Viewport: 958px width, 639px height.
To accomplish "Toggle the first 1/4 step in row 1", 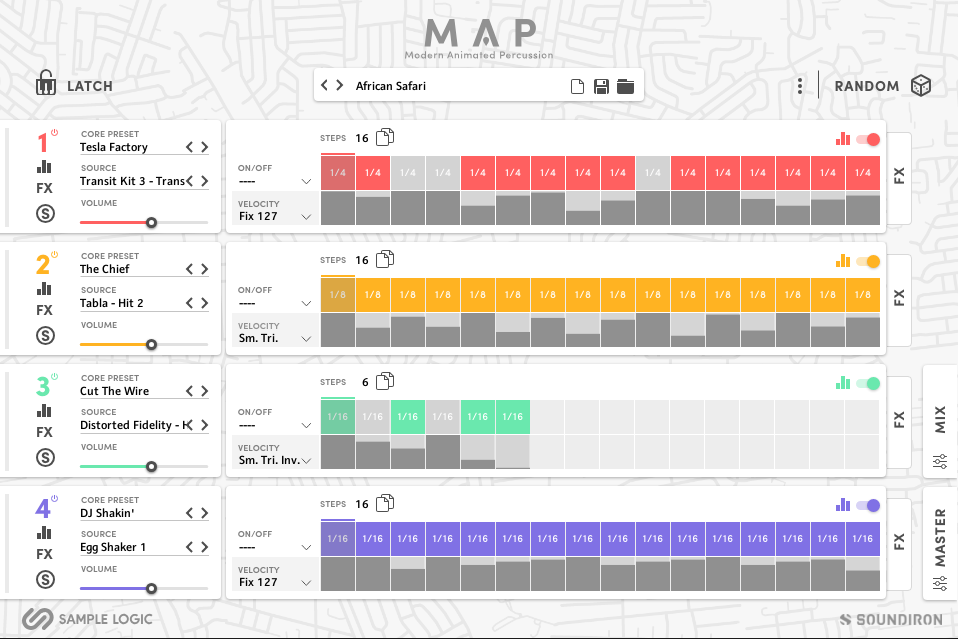I will pyautogui.click(x=338, y=173).
